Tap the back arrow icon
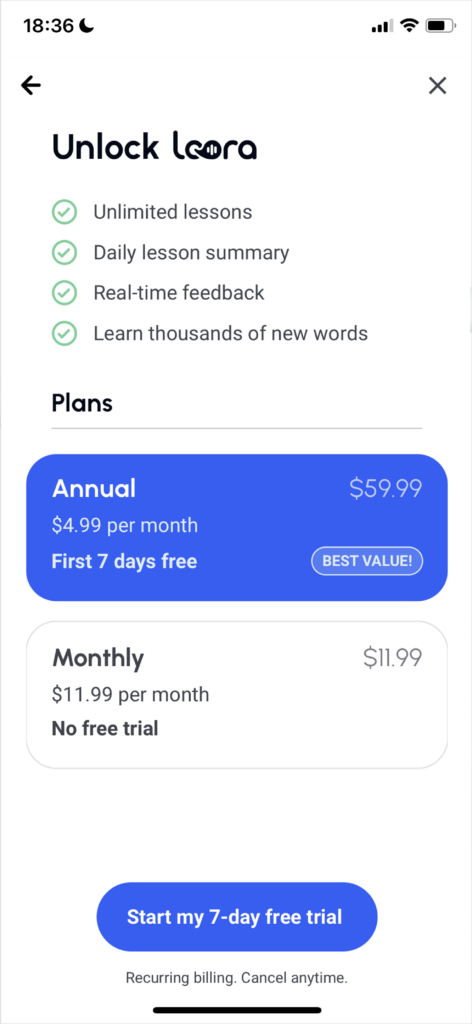472x1024 pixels. (x=31, y=85)
